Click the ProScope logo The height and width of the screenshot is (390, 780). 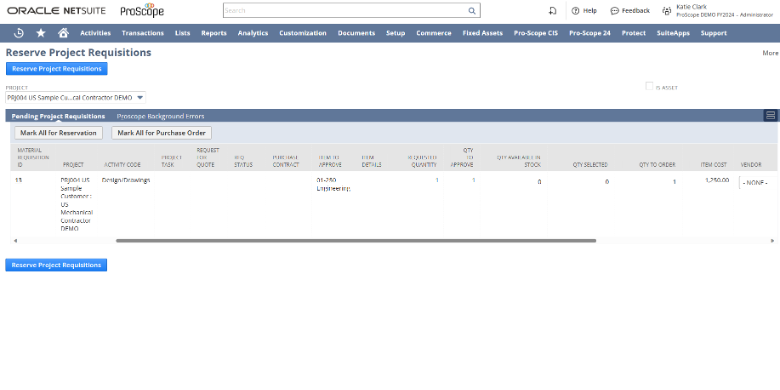[x=142, y=10]
